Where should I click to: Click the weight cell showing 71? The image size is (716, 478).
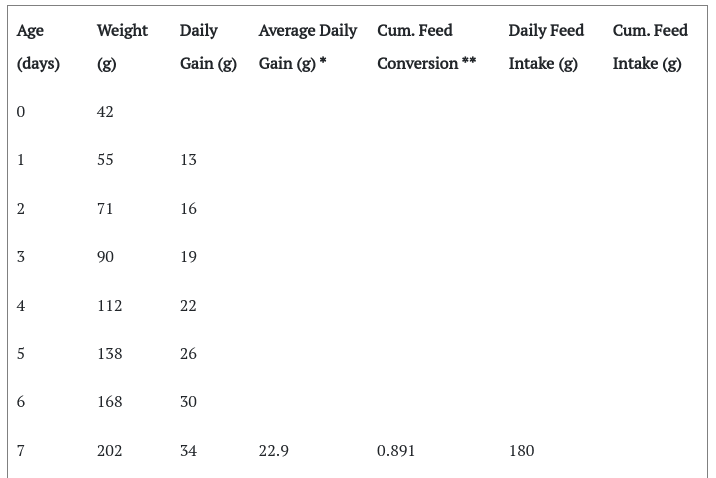[x=105, y=209]
